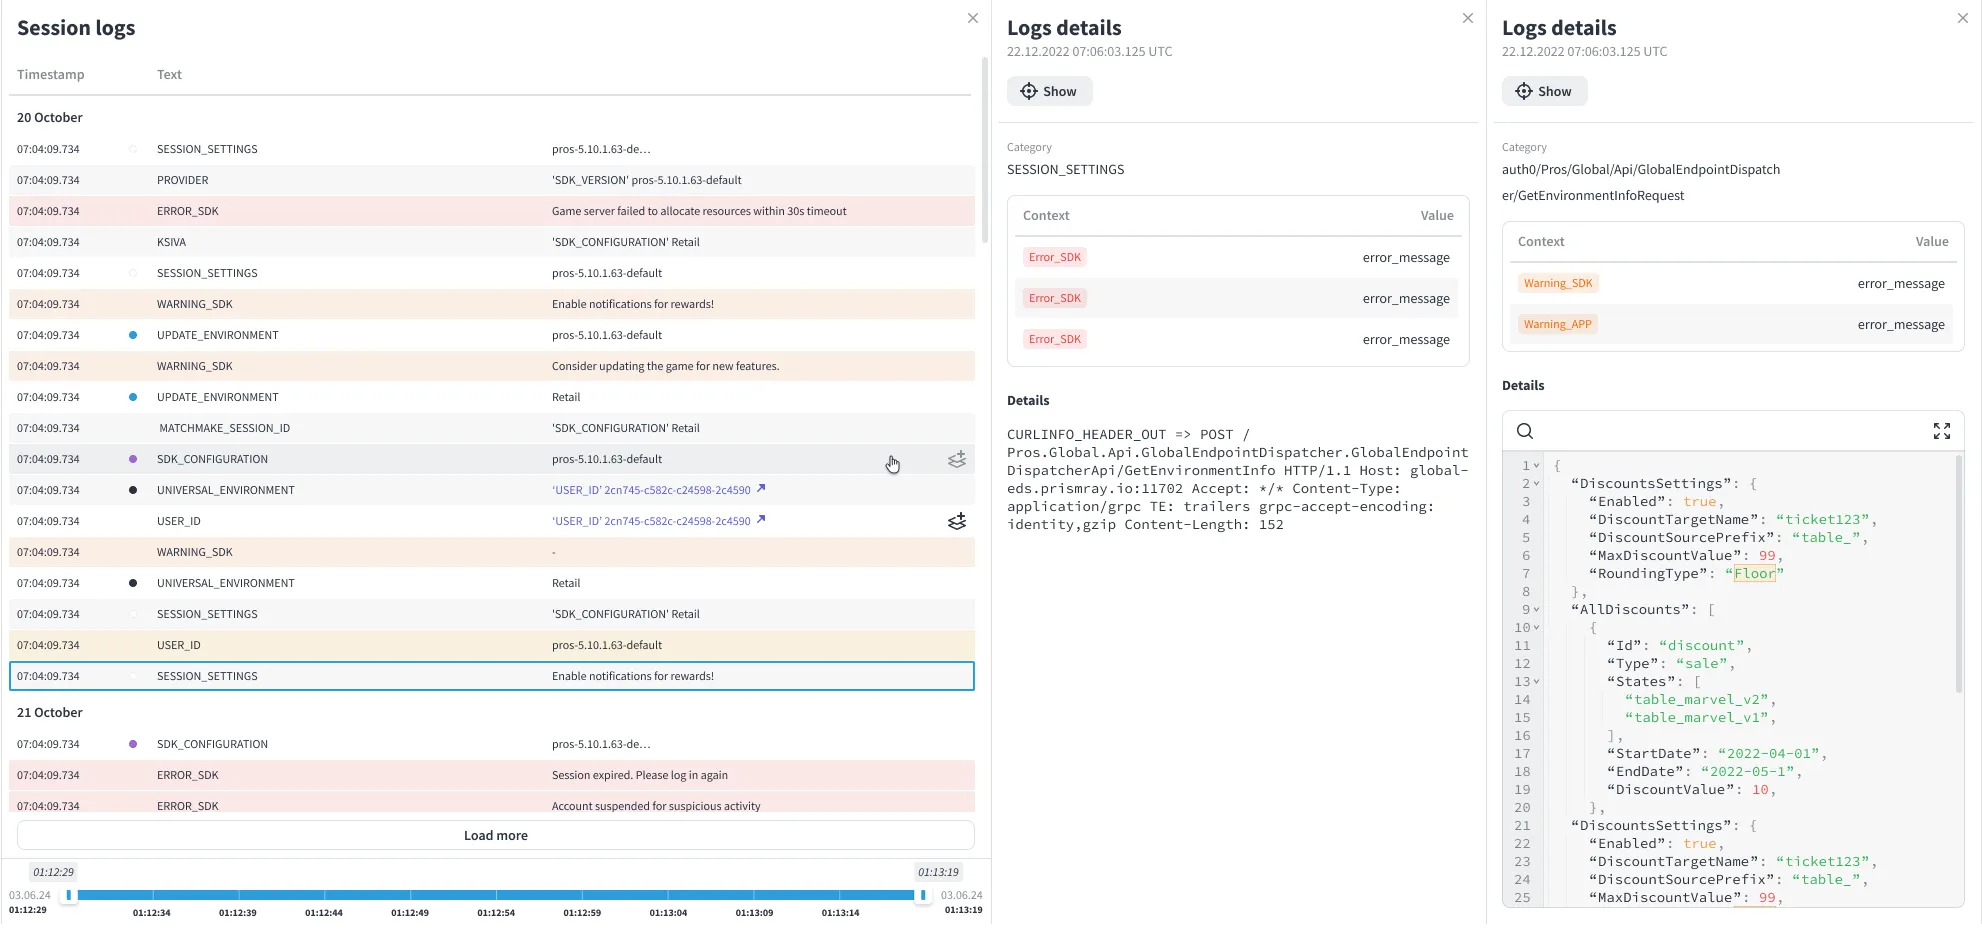
Task: Select the 'Account suspended for suspicious activity' row
Action: click(492, 803)
